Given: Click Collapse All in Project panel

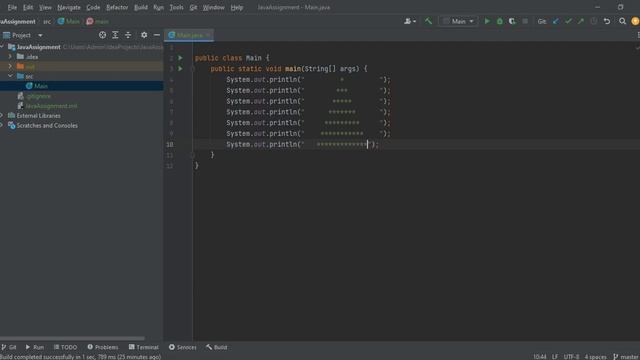Looking at the screenshot, I should pos(128,35).
